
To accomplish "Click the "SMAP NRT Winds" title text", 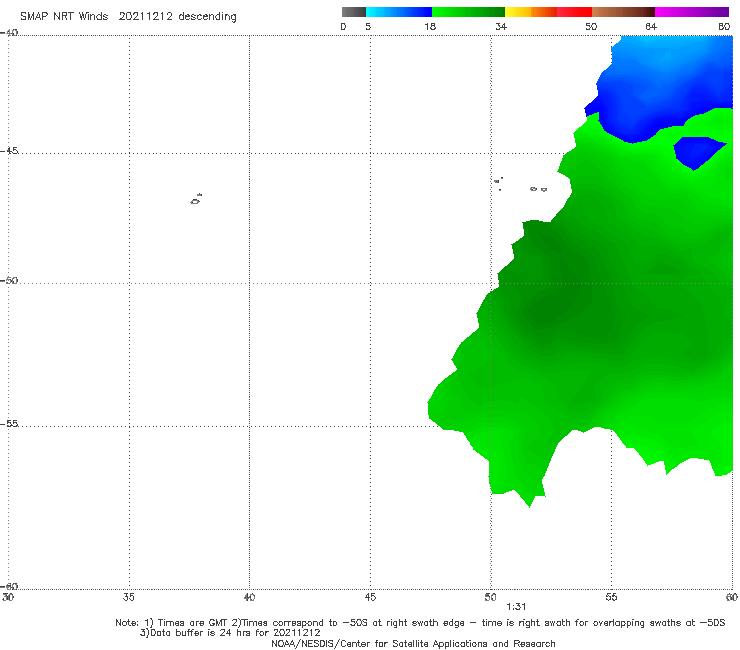I will point(64,16).
